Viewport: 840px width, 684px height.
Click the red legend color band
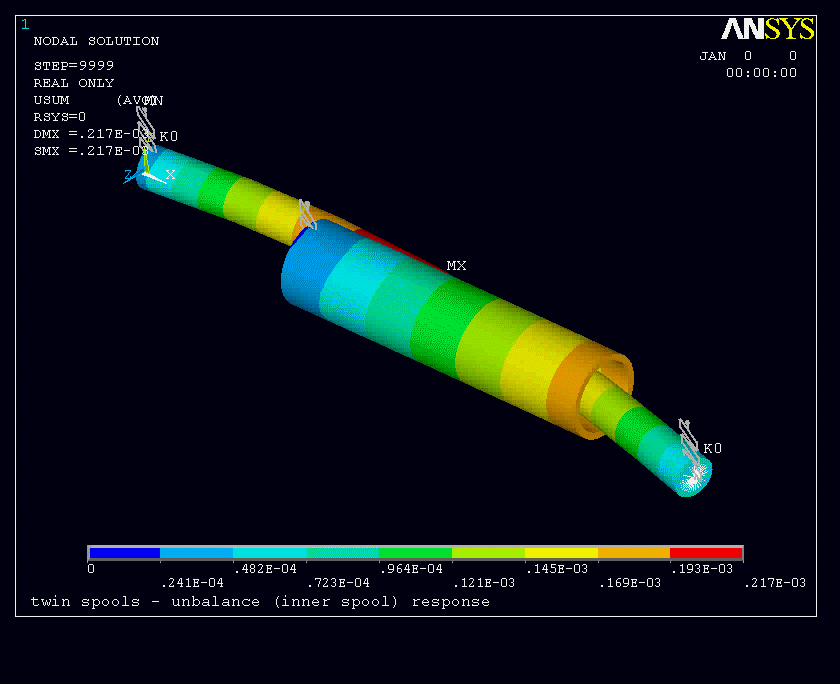click(706, 553)
